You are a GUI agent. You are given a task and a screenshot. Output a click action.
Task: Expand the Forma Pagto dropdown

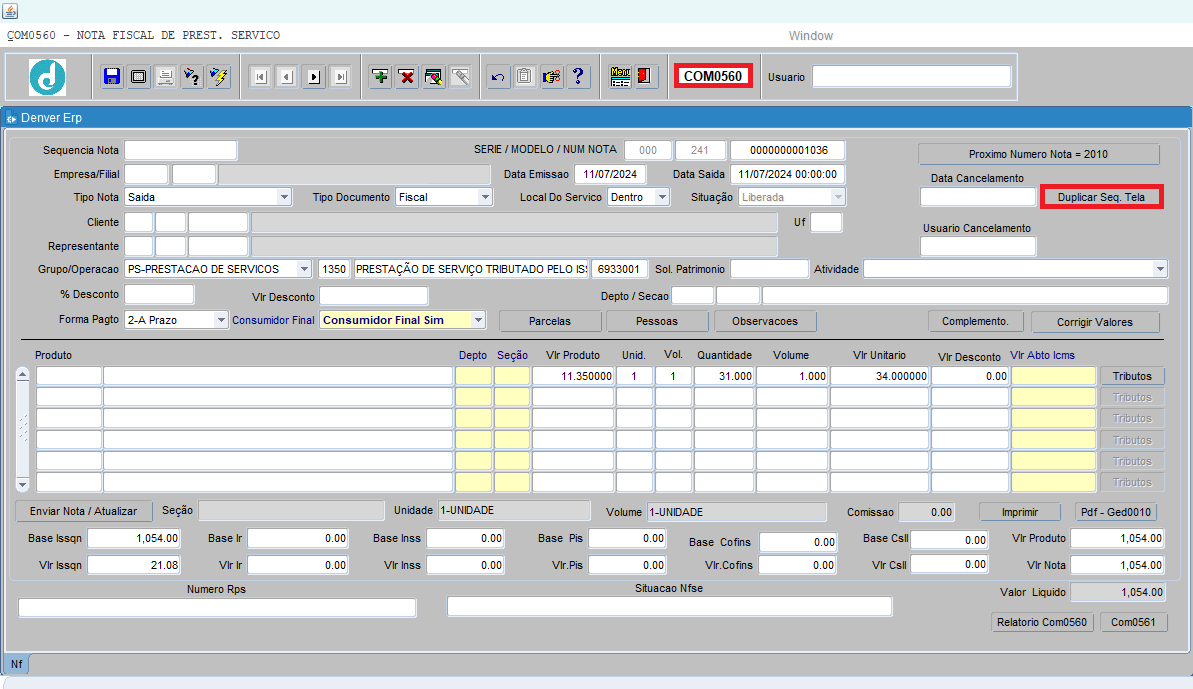coord(221,321)
